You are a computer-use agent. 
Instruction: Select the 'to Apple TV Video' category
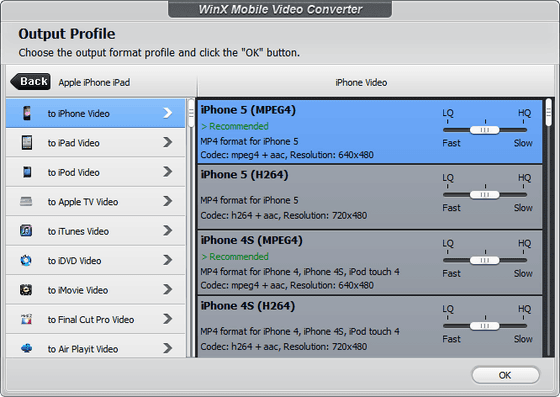pyautogui.click(x=95, y=201)
